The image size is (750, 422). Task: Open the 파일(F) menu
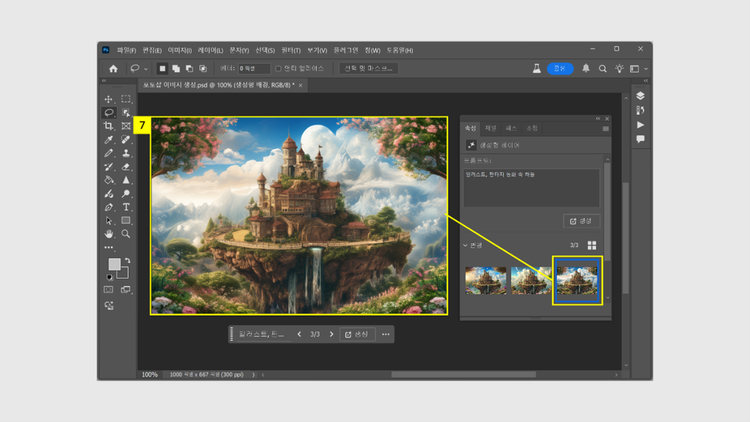[x=126, y=50]
